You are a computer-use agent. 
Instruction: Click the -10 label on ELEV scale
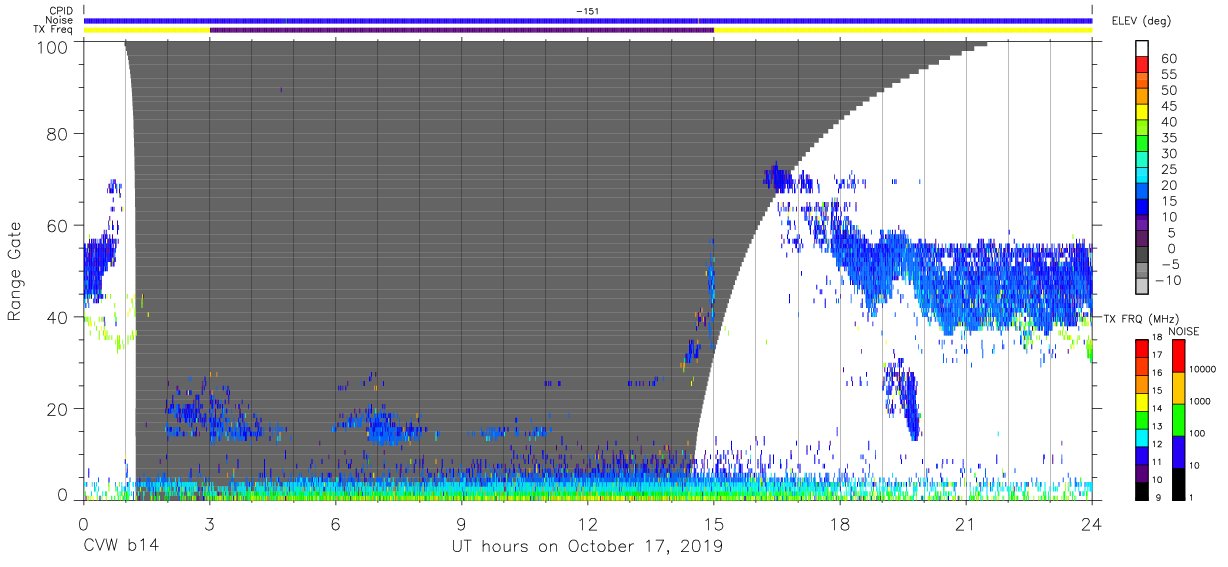(x=1169, y=280)
